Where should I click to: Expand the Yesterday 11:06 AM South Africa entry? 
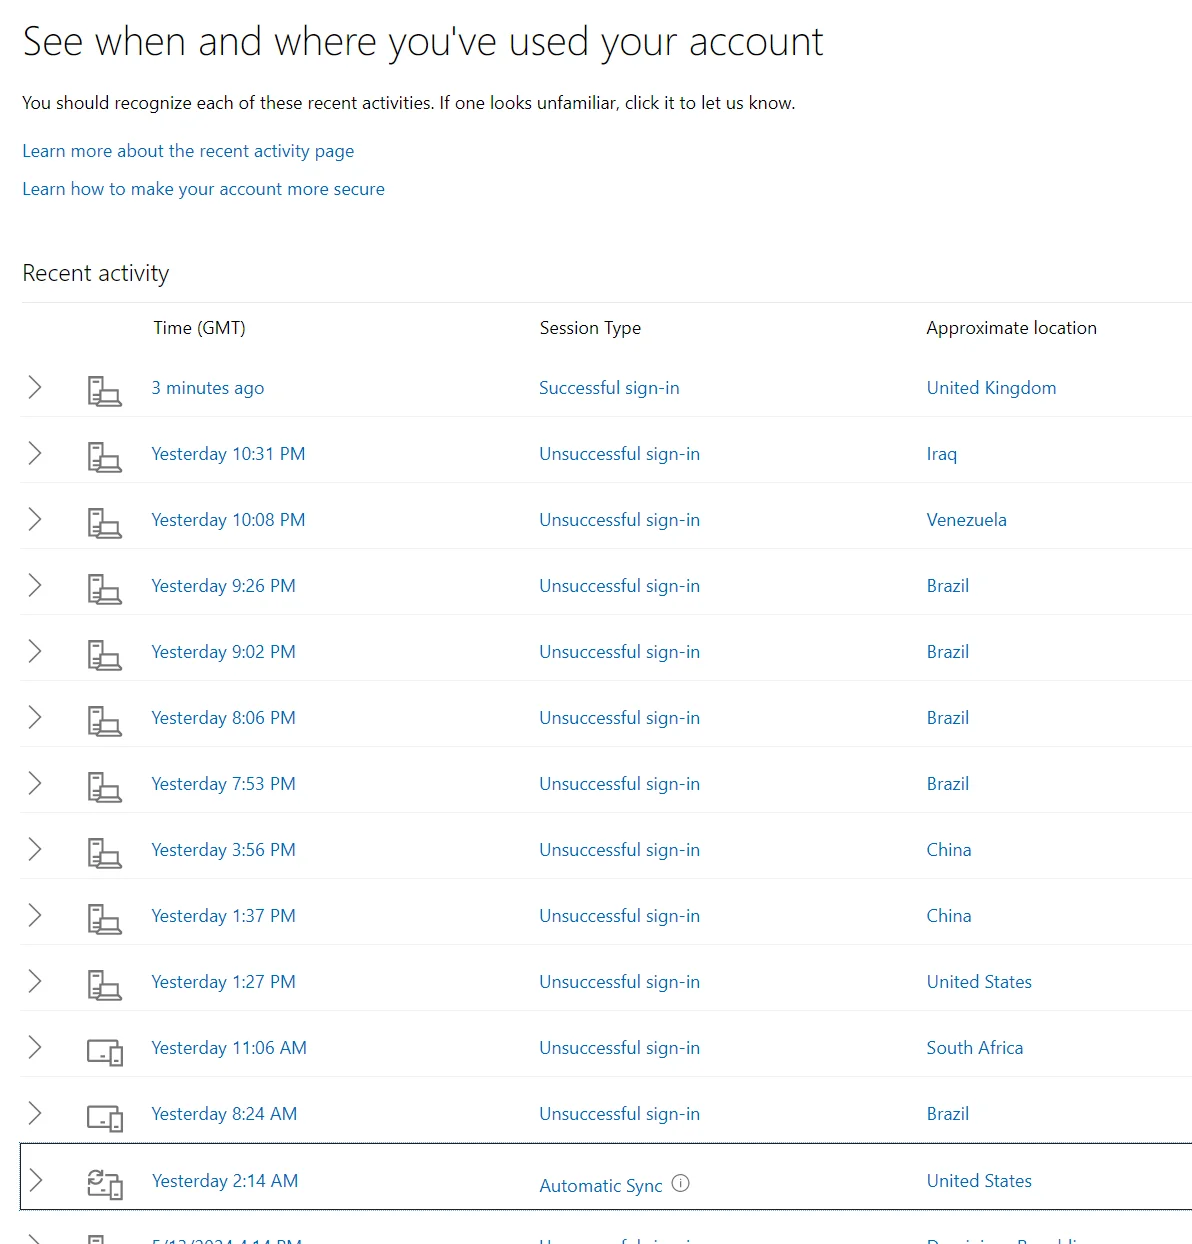coord(35,1047)
